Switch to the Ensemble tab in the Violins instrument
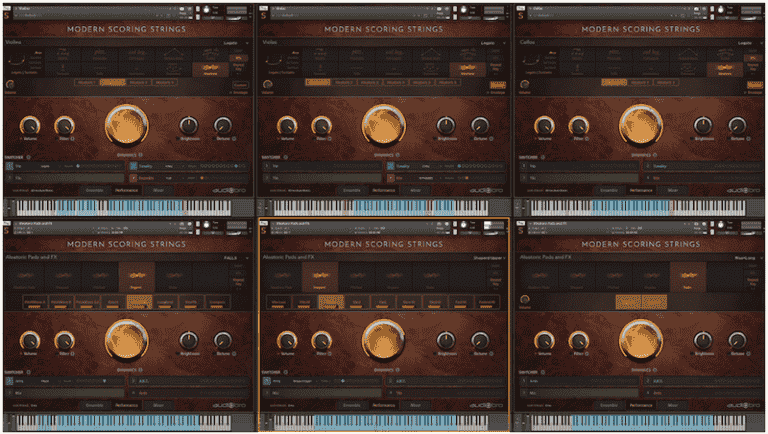 (x=95, y=191)
